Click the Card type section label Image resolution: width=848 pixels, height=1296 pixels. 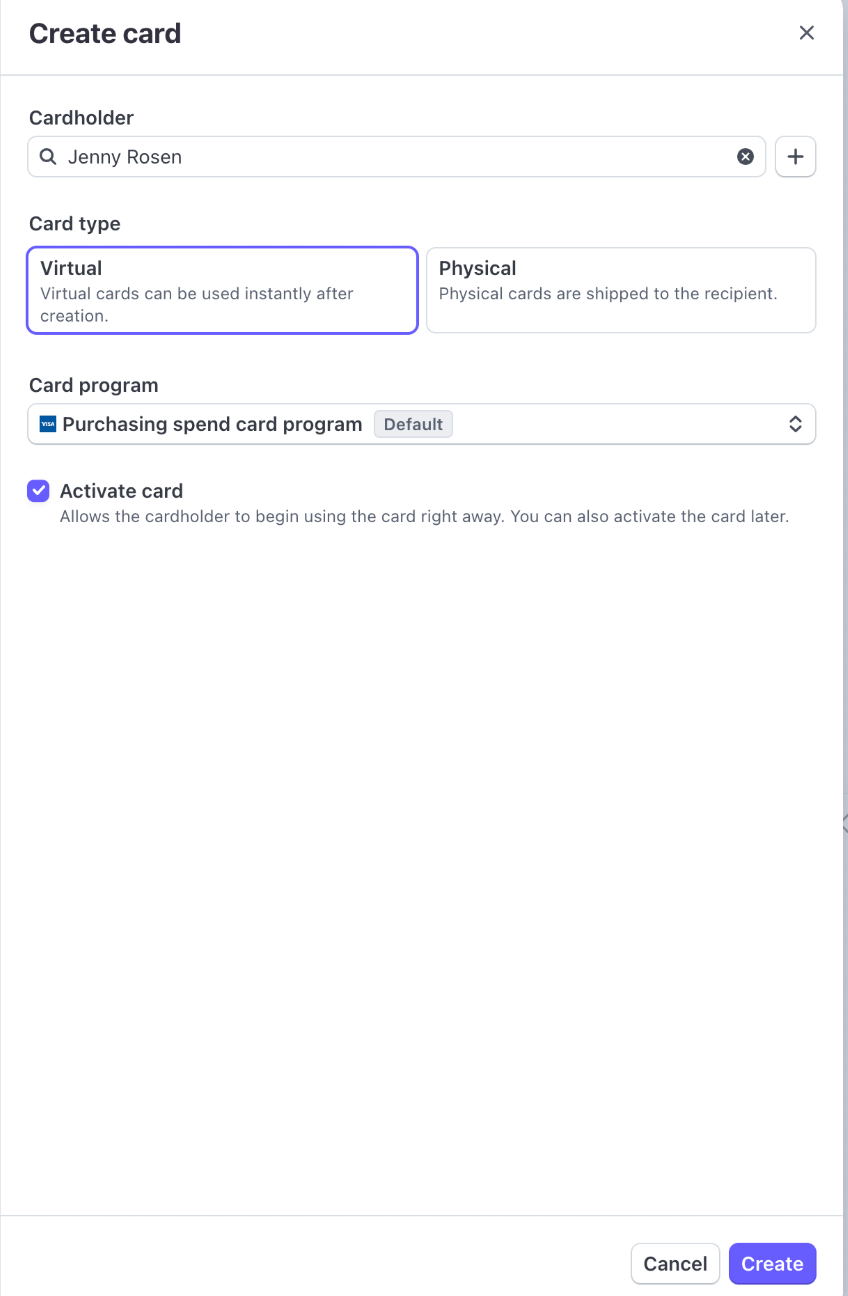coord(75,224)
